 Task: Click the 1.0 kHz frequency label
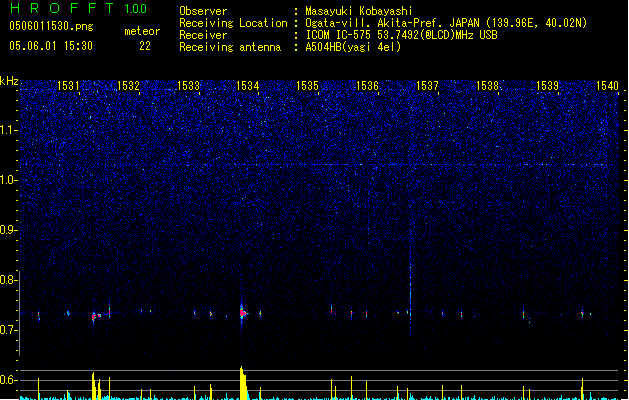pos(9,180)
